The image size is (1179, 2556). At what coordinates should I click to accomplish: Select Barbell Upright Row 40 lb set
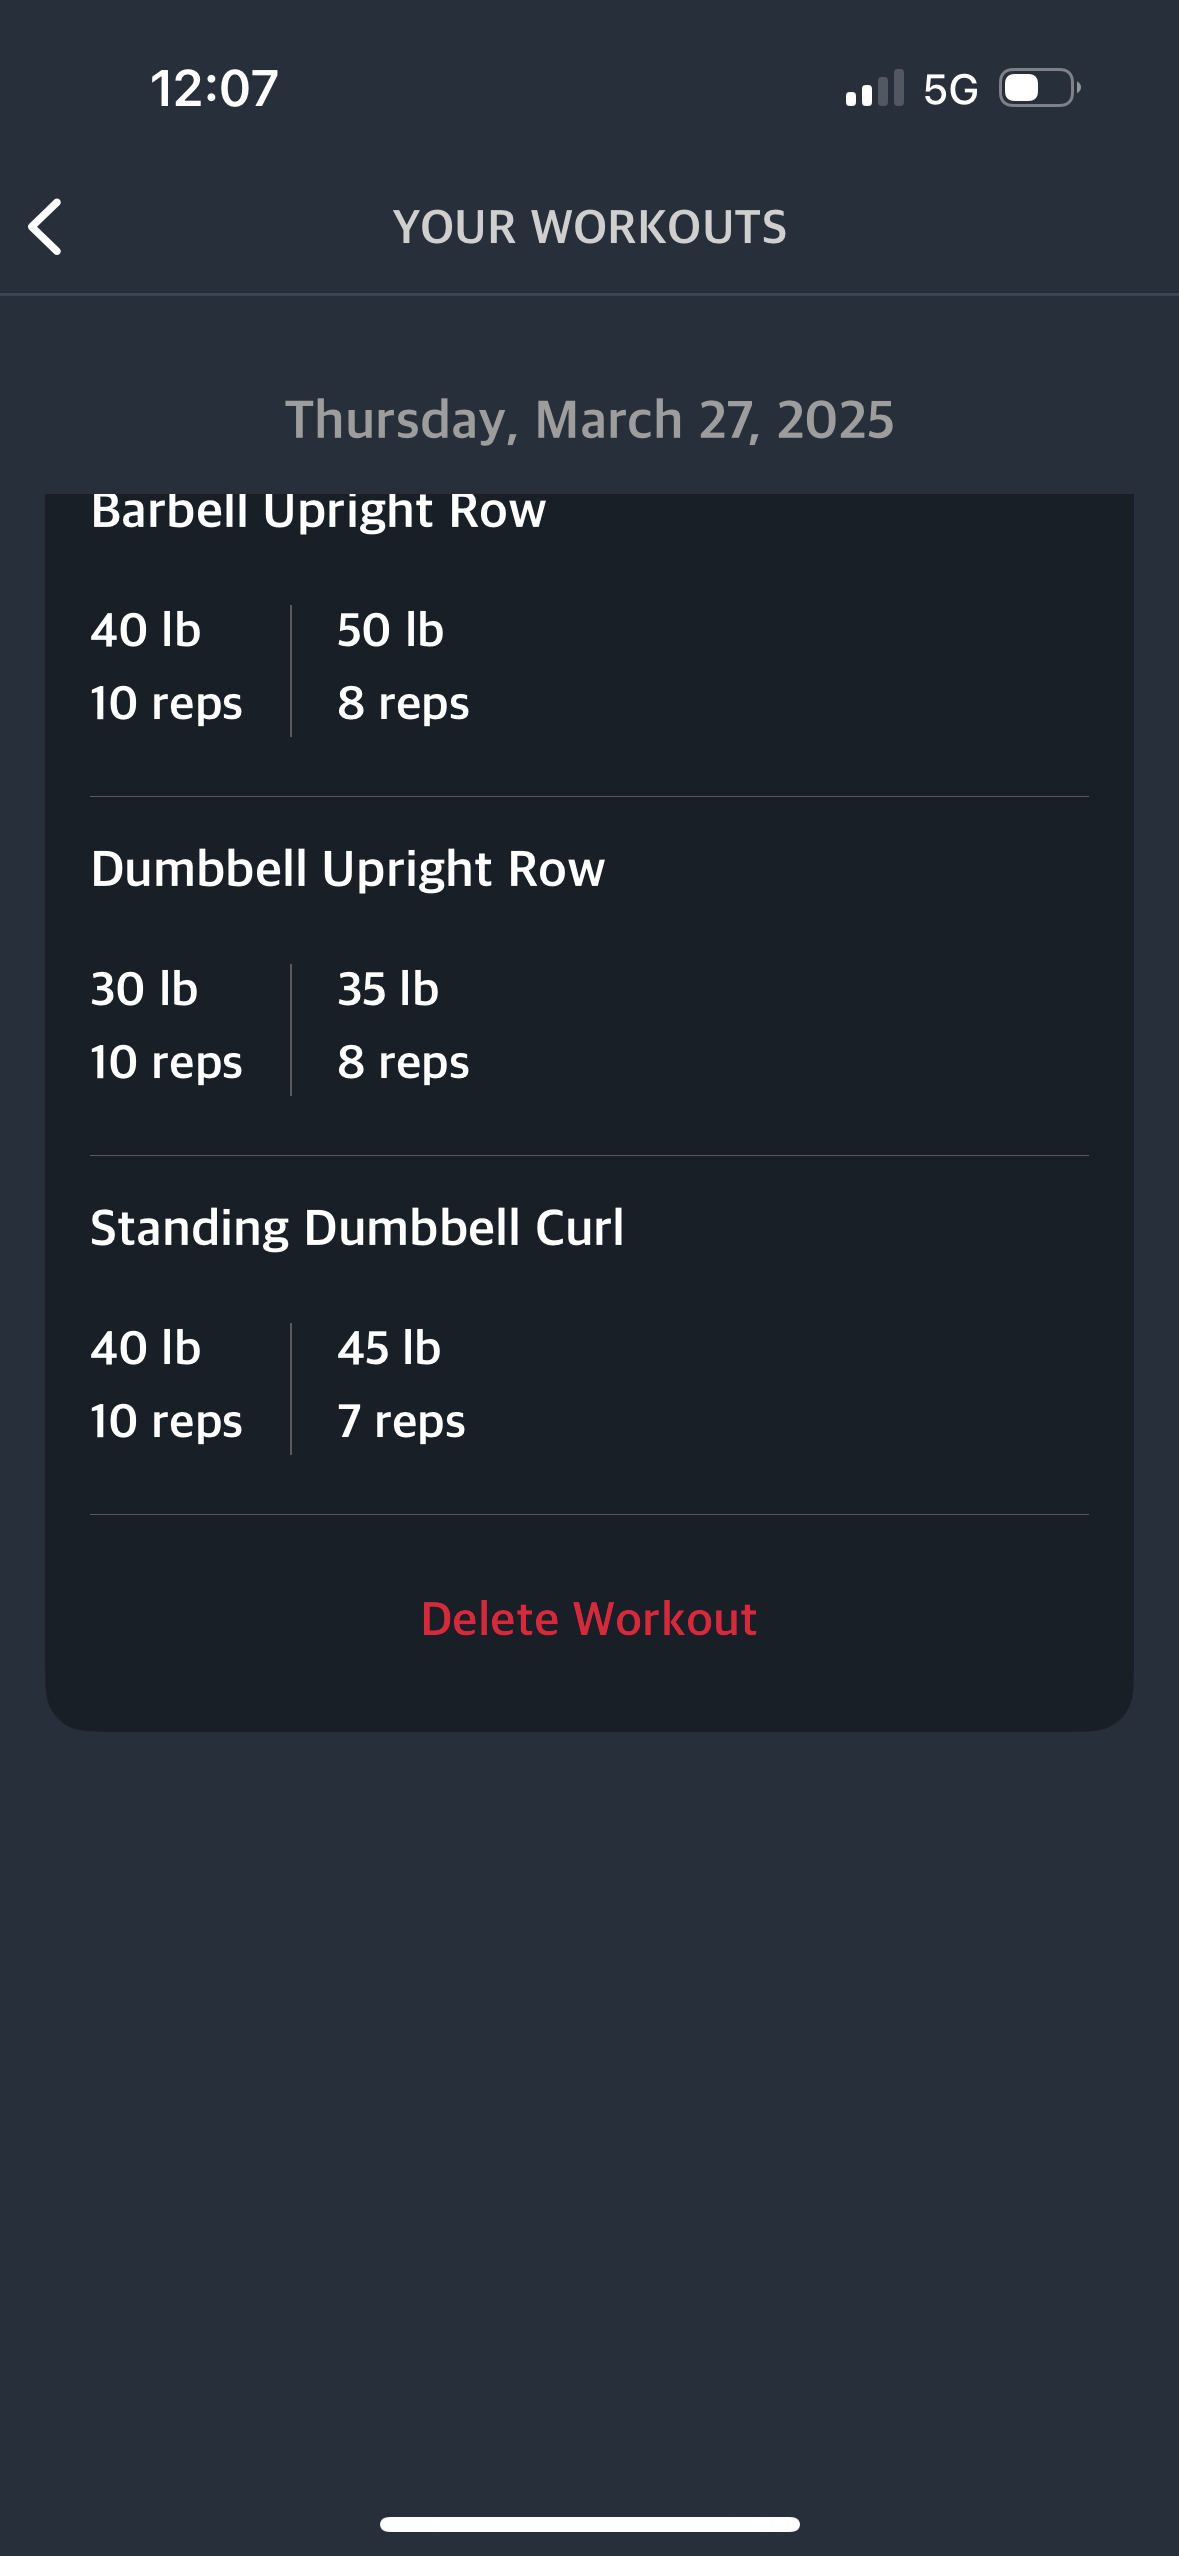pos(166,667)
